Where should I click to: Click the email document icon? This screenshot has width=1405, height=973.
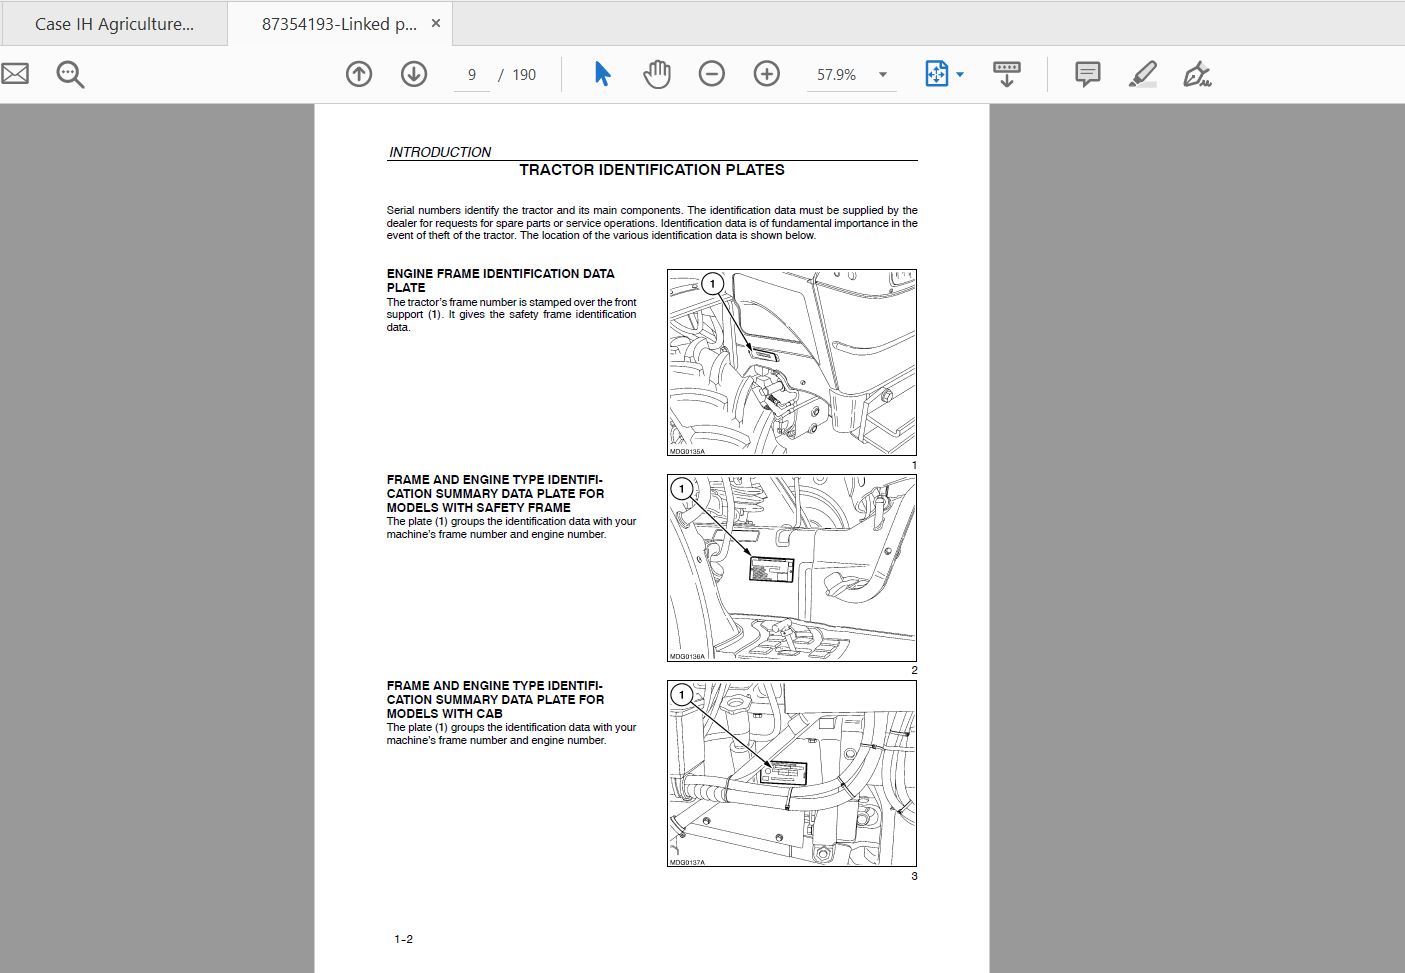click(x=15, y=73)
